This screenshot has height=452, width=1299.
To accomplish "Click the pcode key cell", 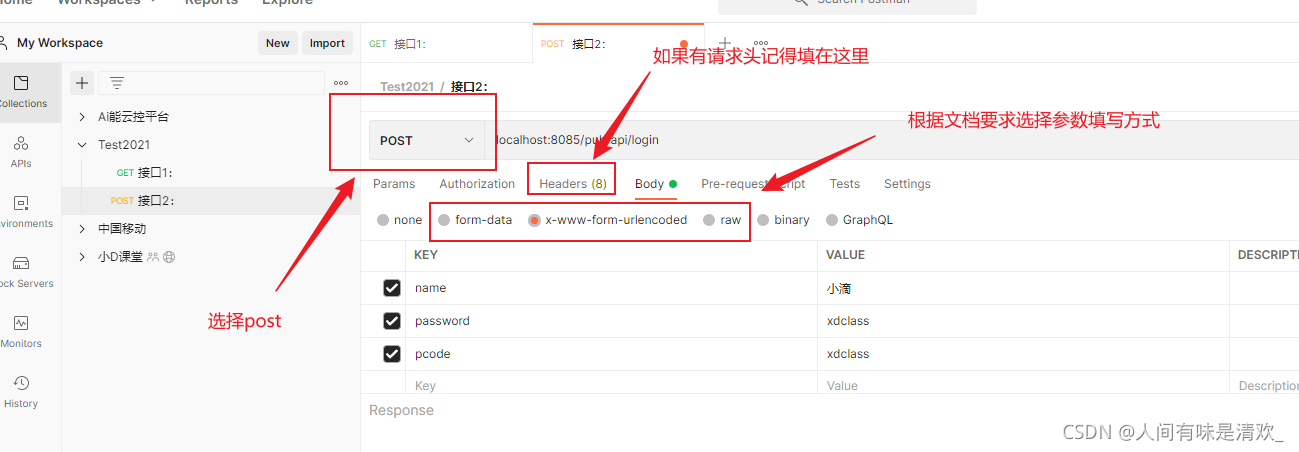I will click(x=611, y=354).
